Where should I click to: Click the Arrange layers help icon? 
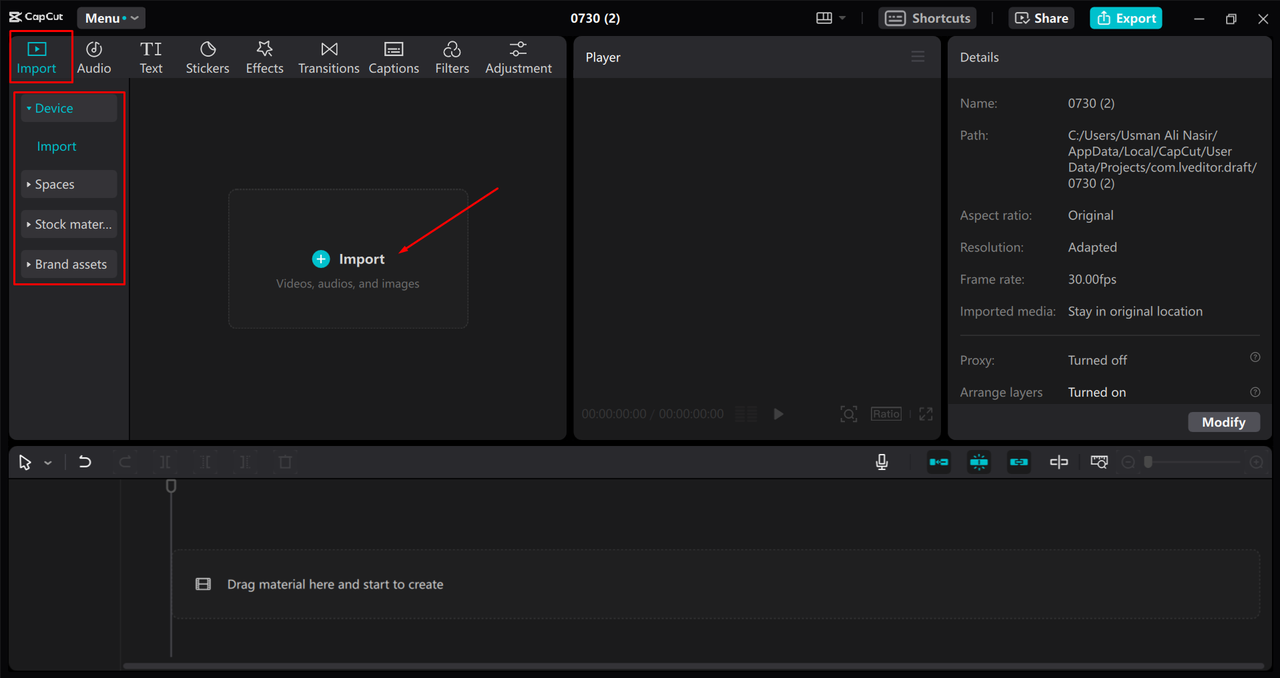1255,392
